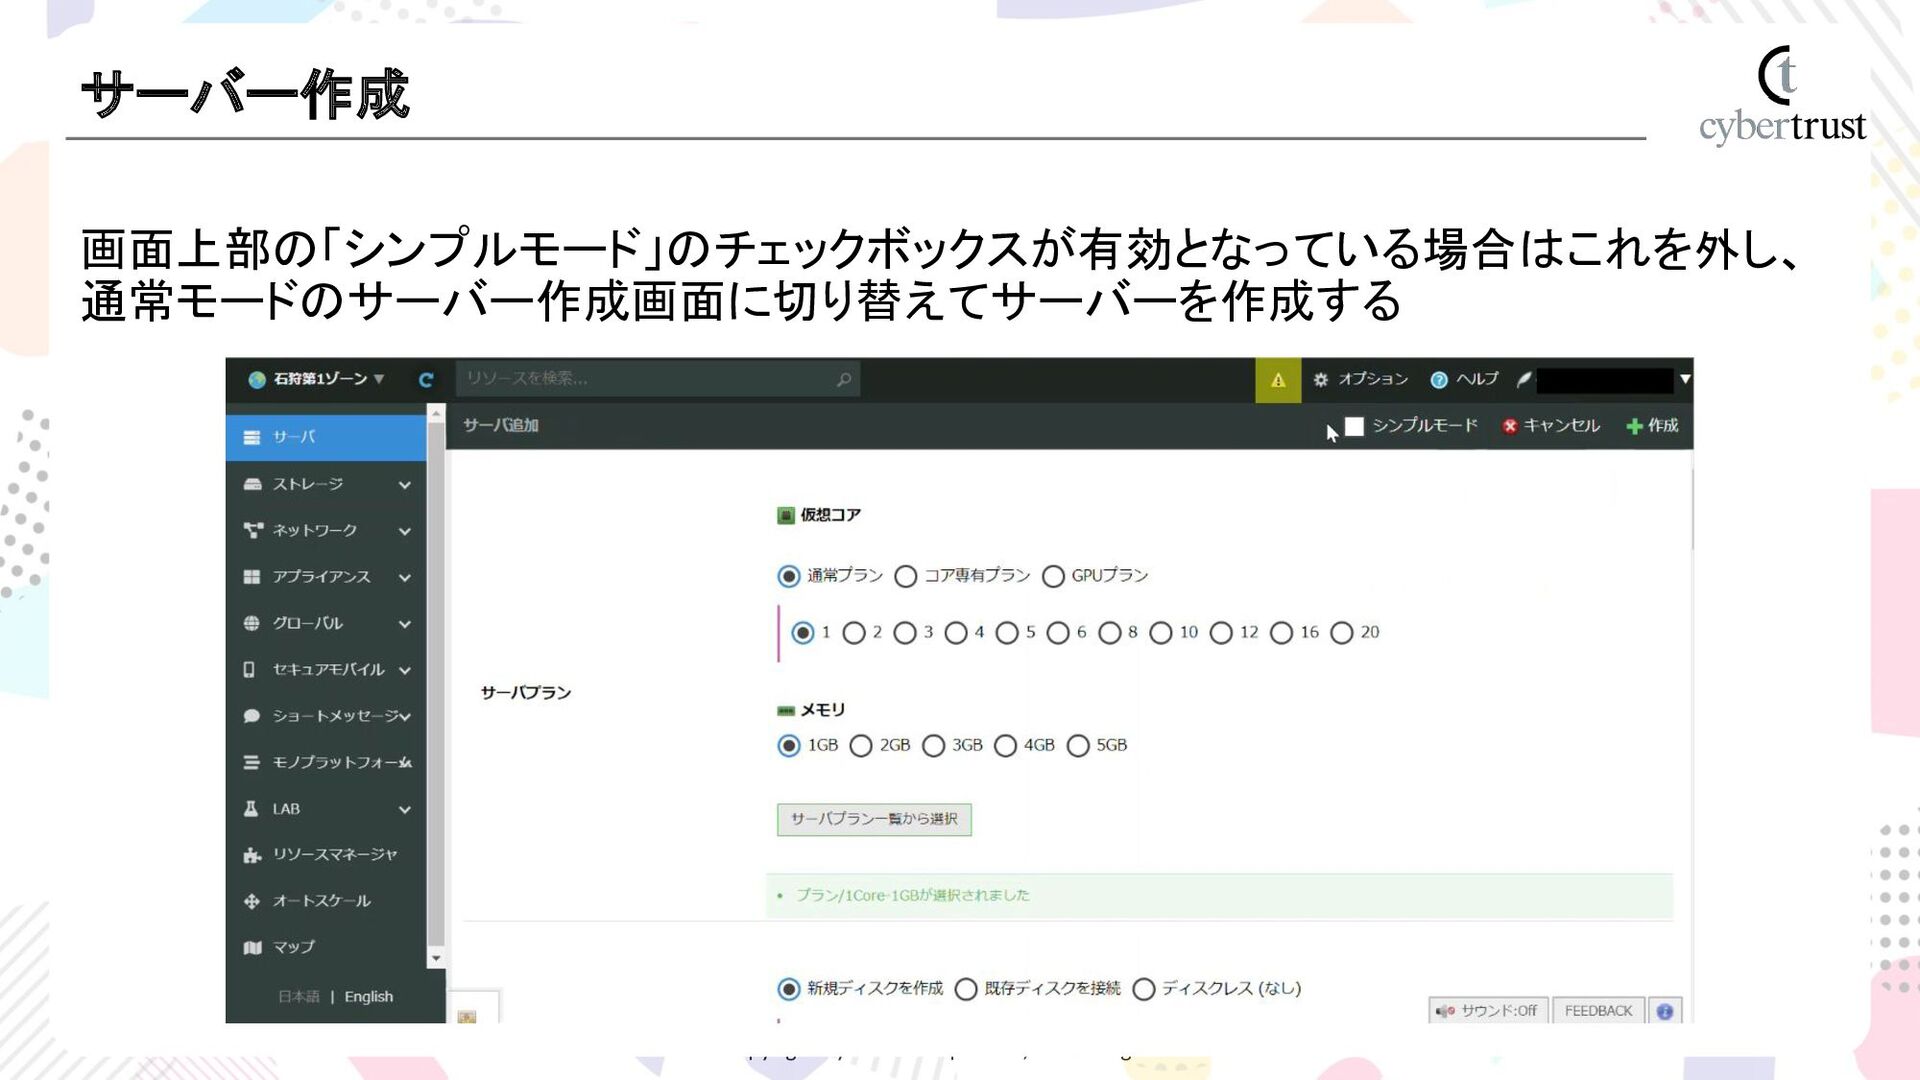
Task: Open the モノプラットフォーム menu item
Action: coord(326,762)
